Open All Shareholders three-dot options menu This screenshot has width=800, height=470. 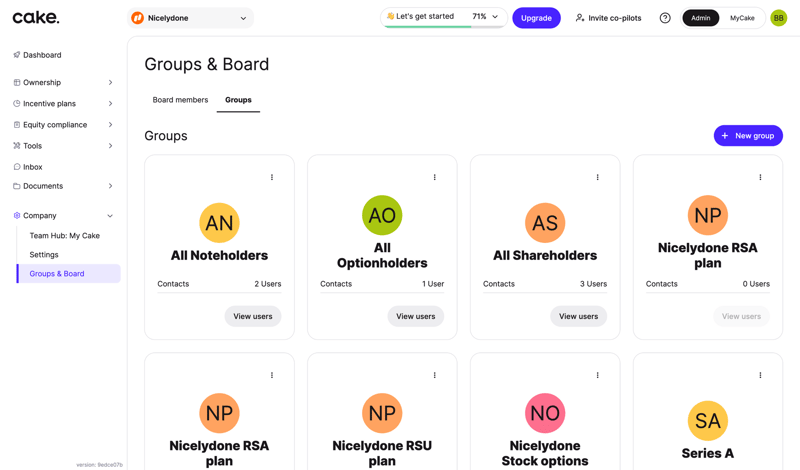click(x=598, y=177)
